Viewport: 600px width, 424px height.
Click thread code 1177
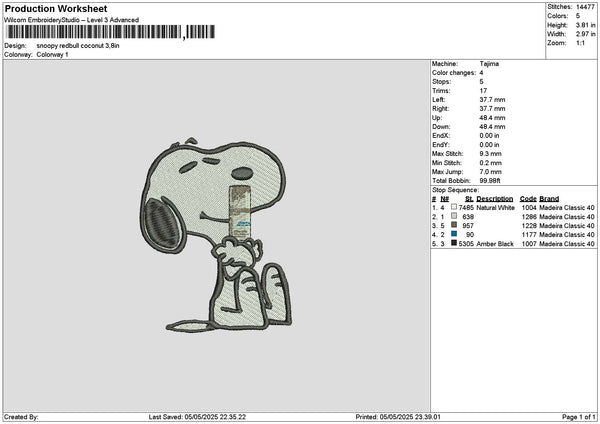529,235
